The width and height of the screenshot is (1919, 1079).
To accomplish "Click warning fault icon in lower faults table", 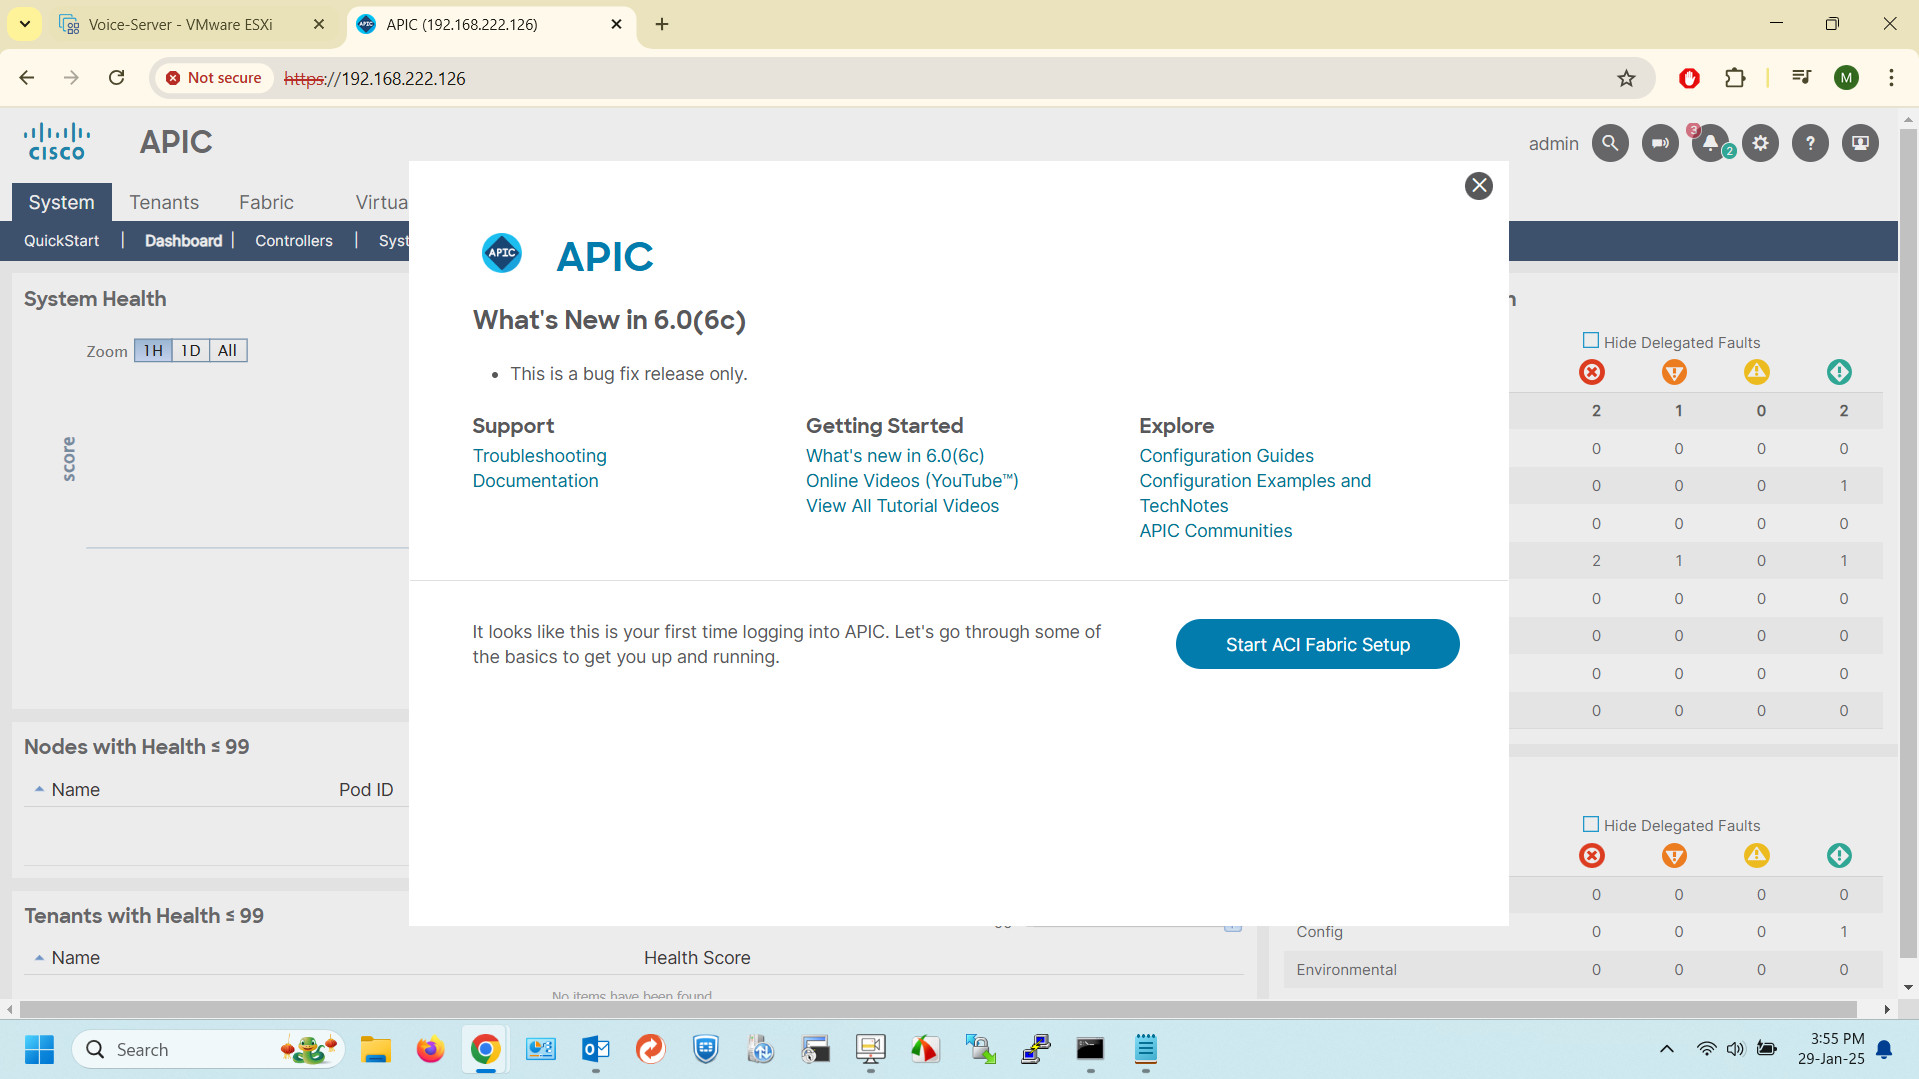I will point(1839,856).
